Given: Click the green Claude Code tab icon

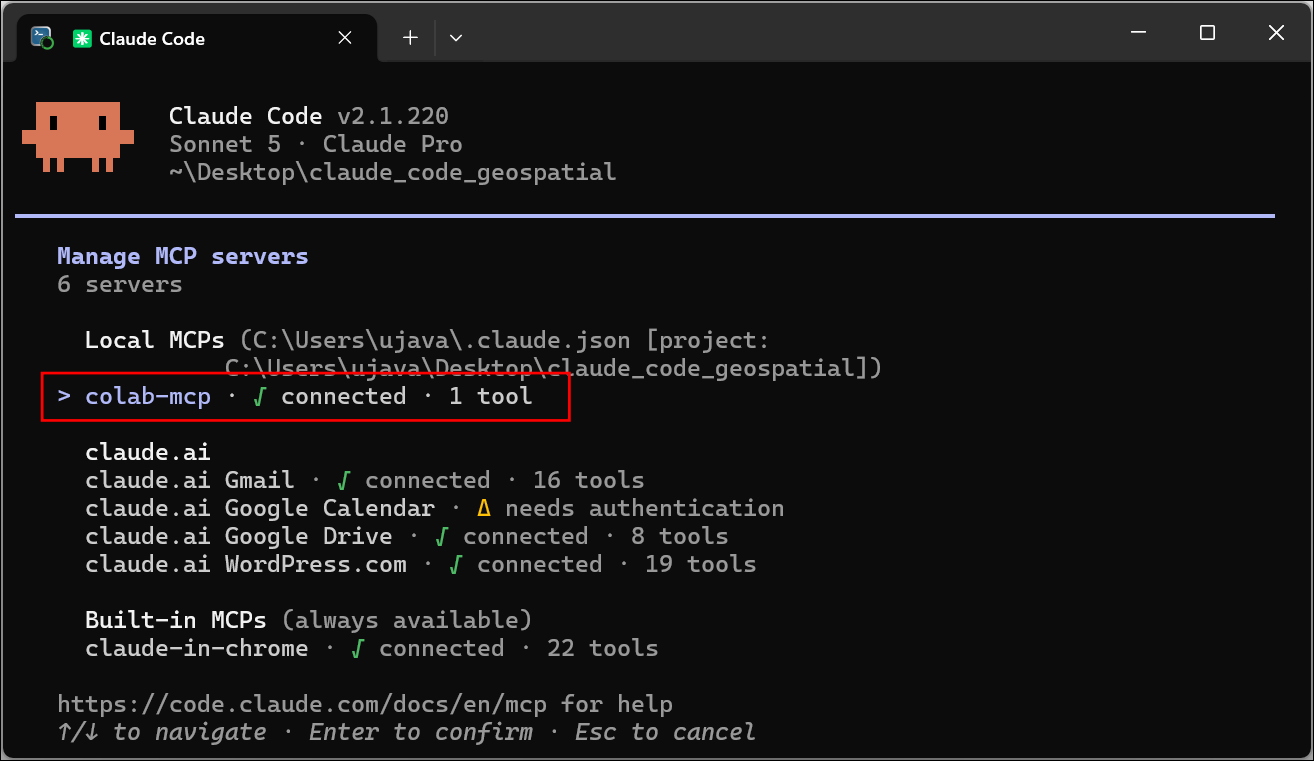Looking at the screenshot, I should [82, 38].
